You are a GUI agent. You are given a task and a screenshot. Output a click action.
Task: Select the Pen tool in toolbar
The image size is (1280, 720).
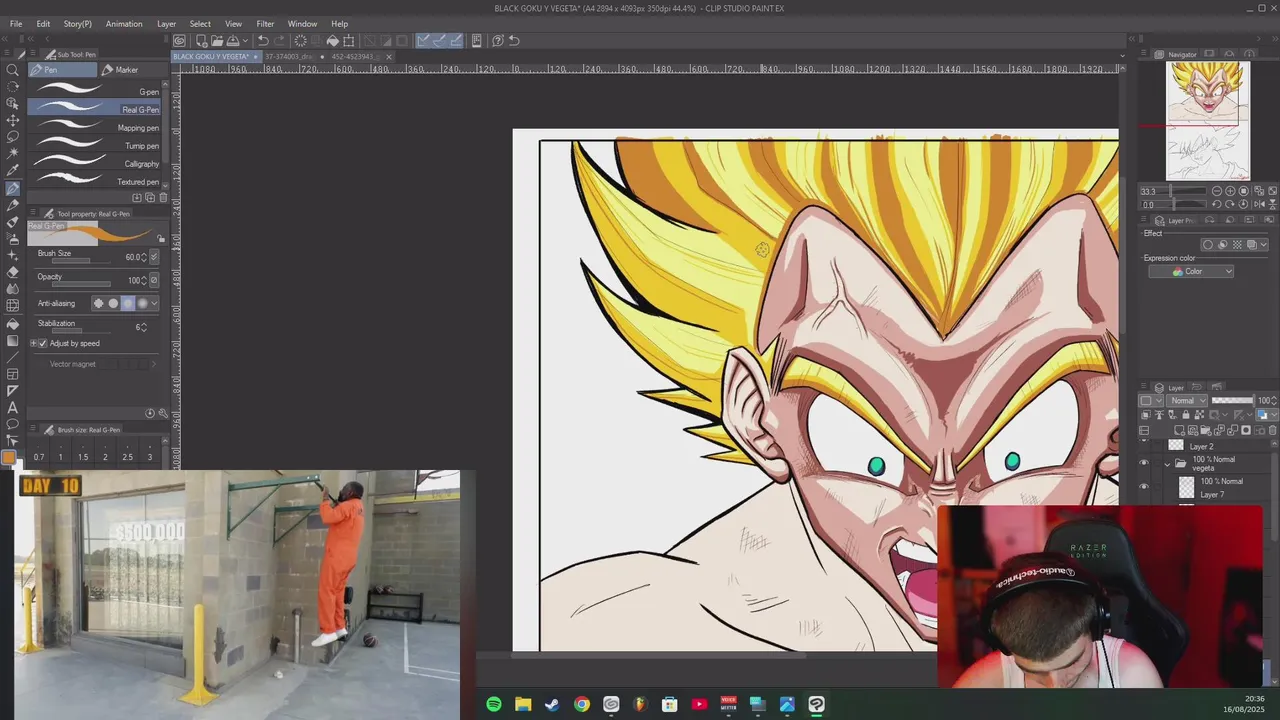pyautogui.click(x=12, y=188)
